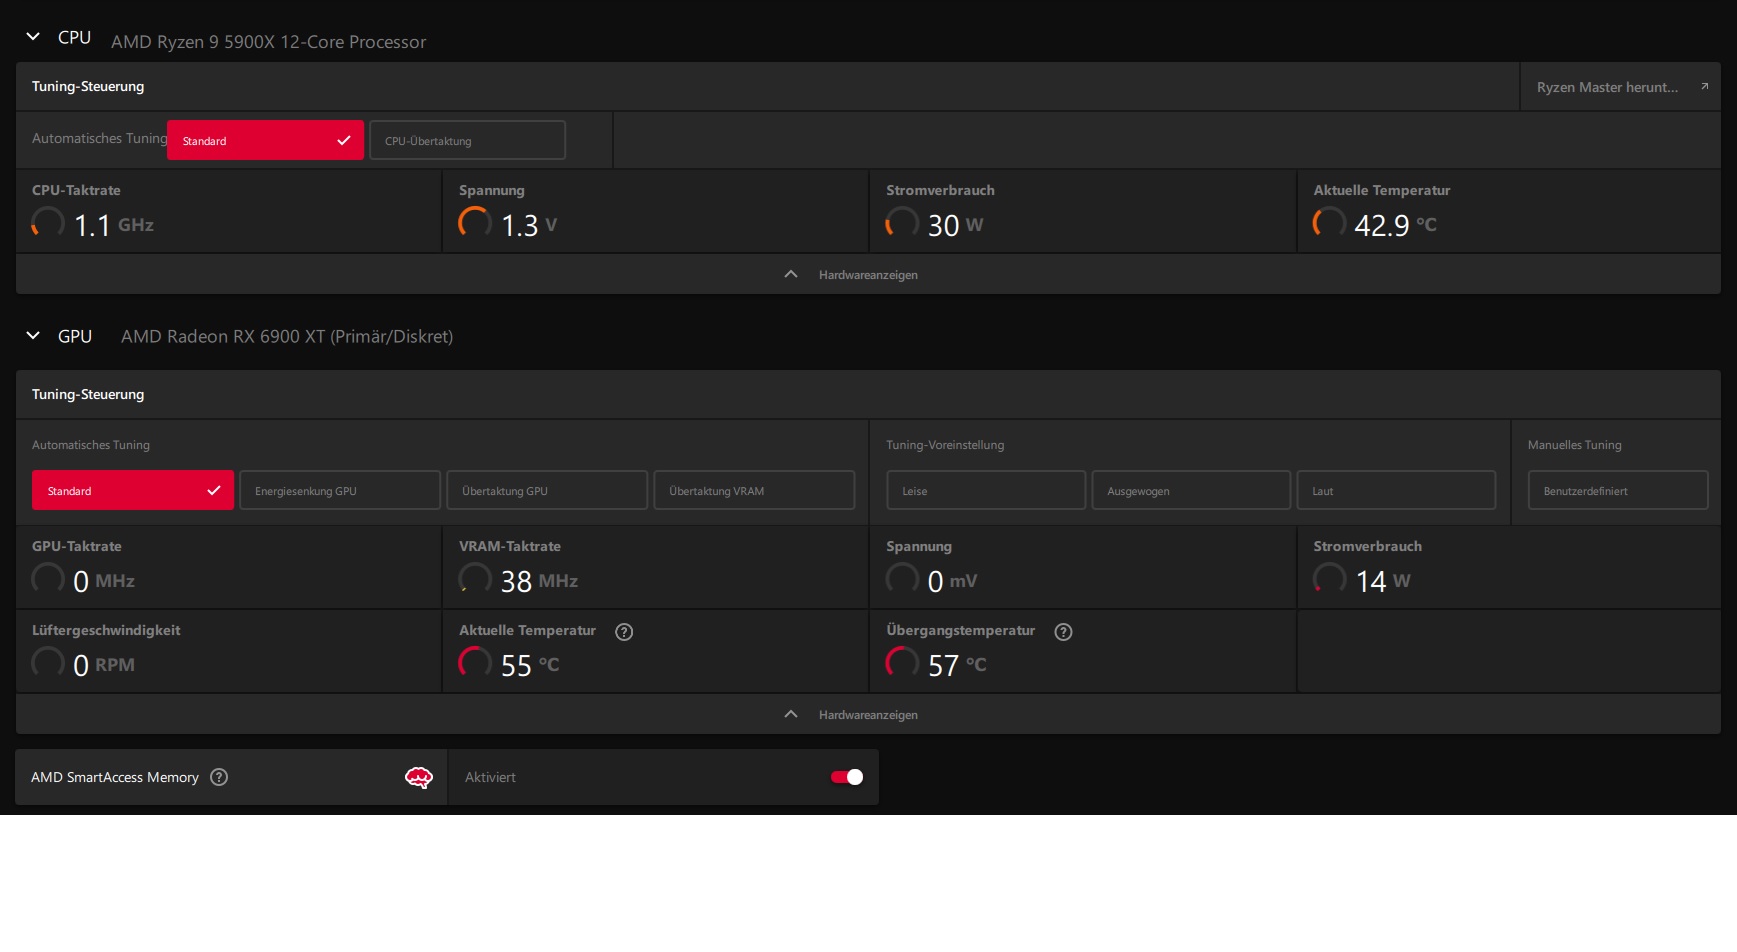This screenshot has height=952, width=1737.
Task: Click the GPU-Taktrate gauge icon
Action: tap(48, 578)
